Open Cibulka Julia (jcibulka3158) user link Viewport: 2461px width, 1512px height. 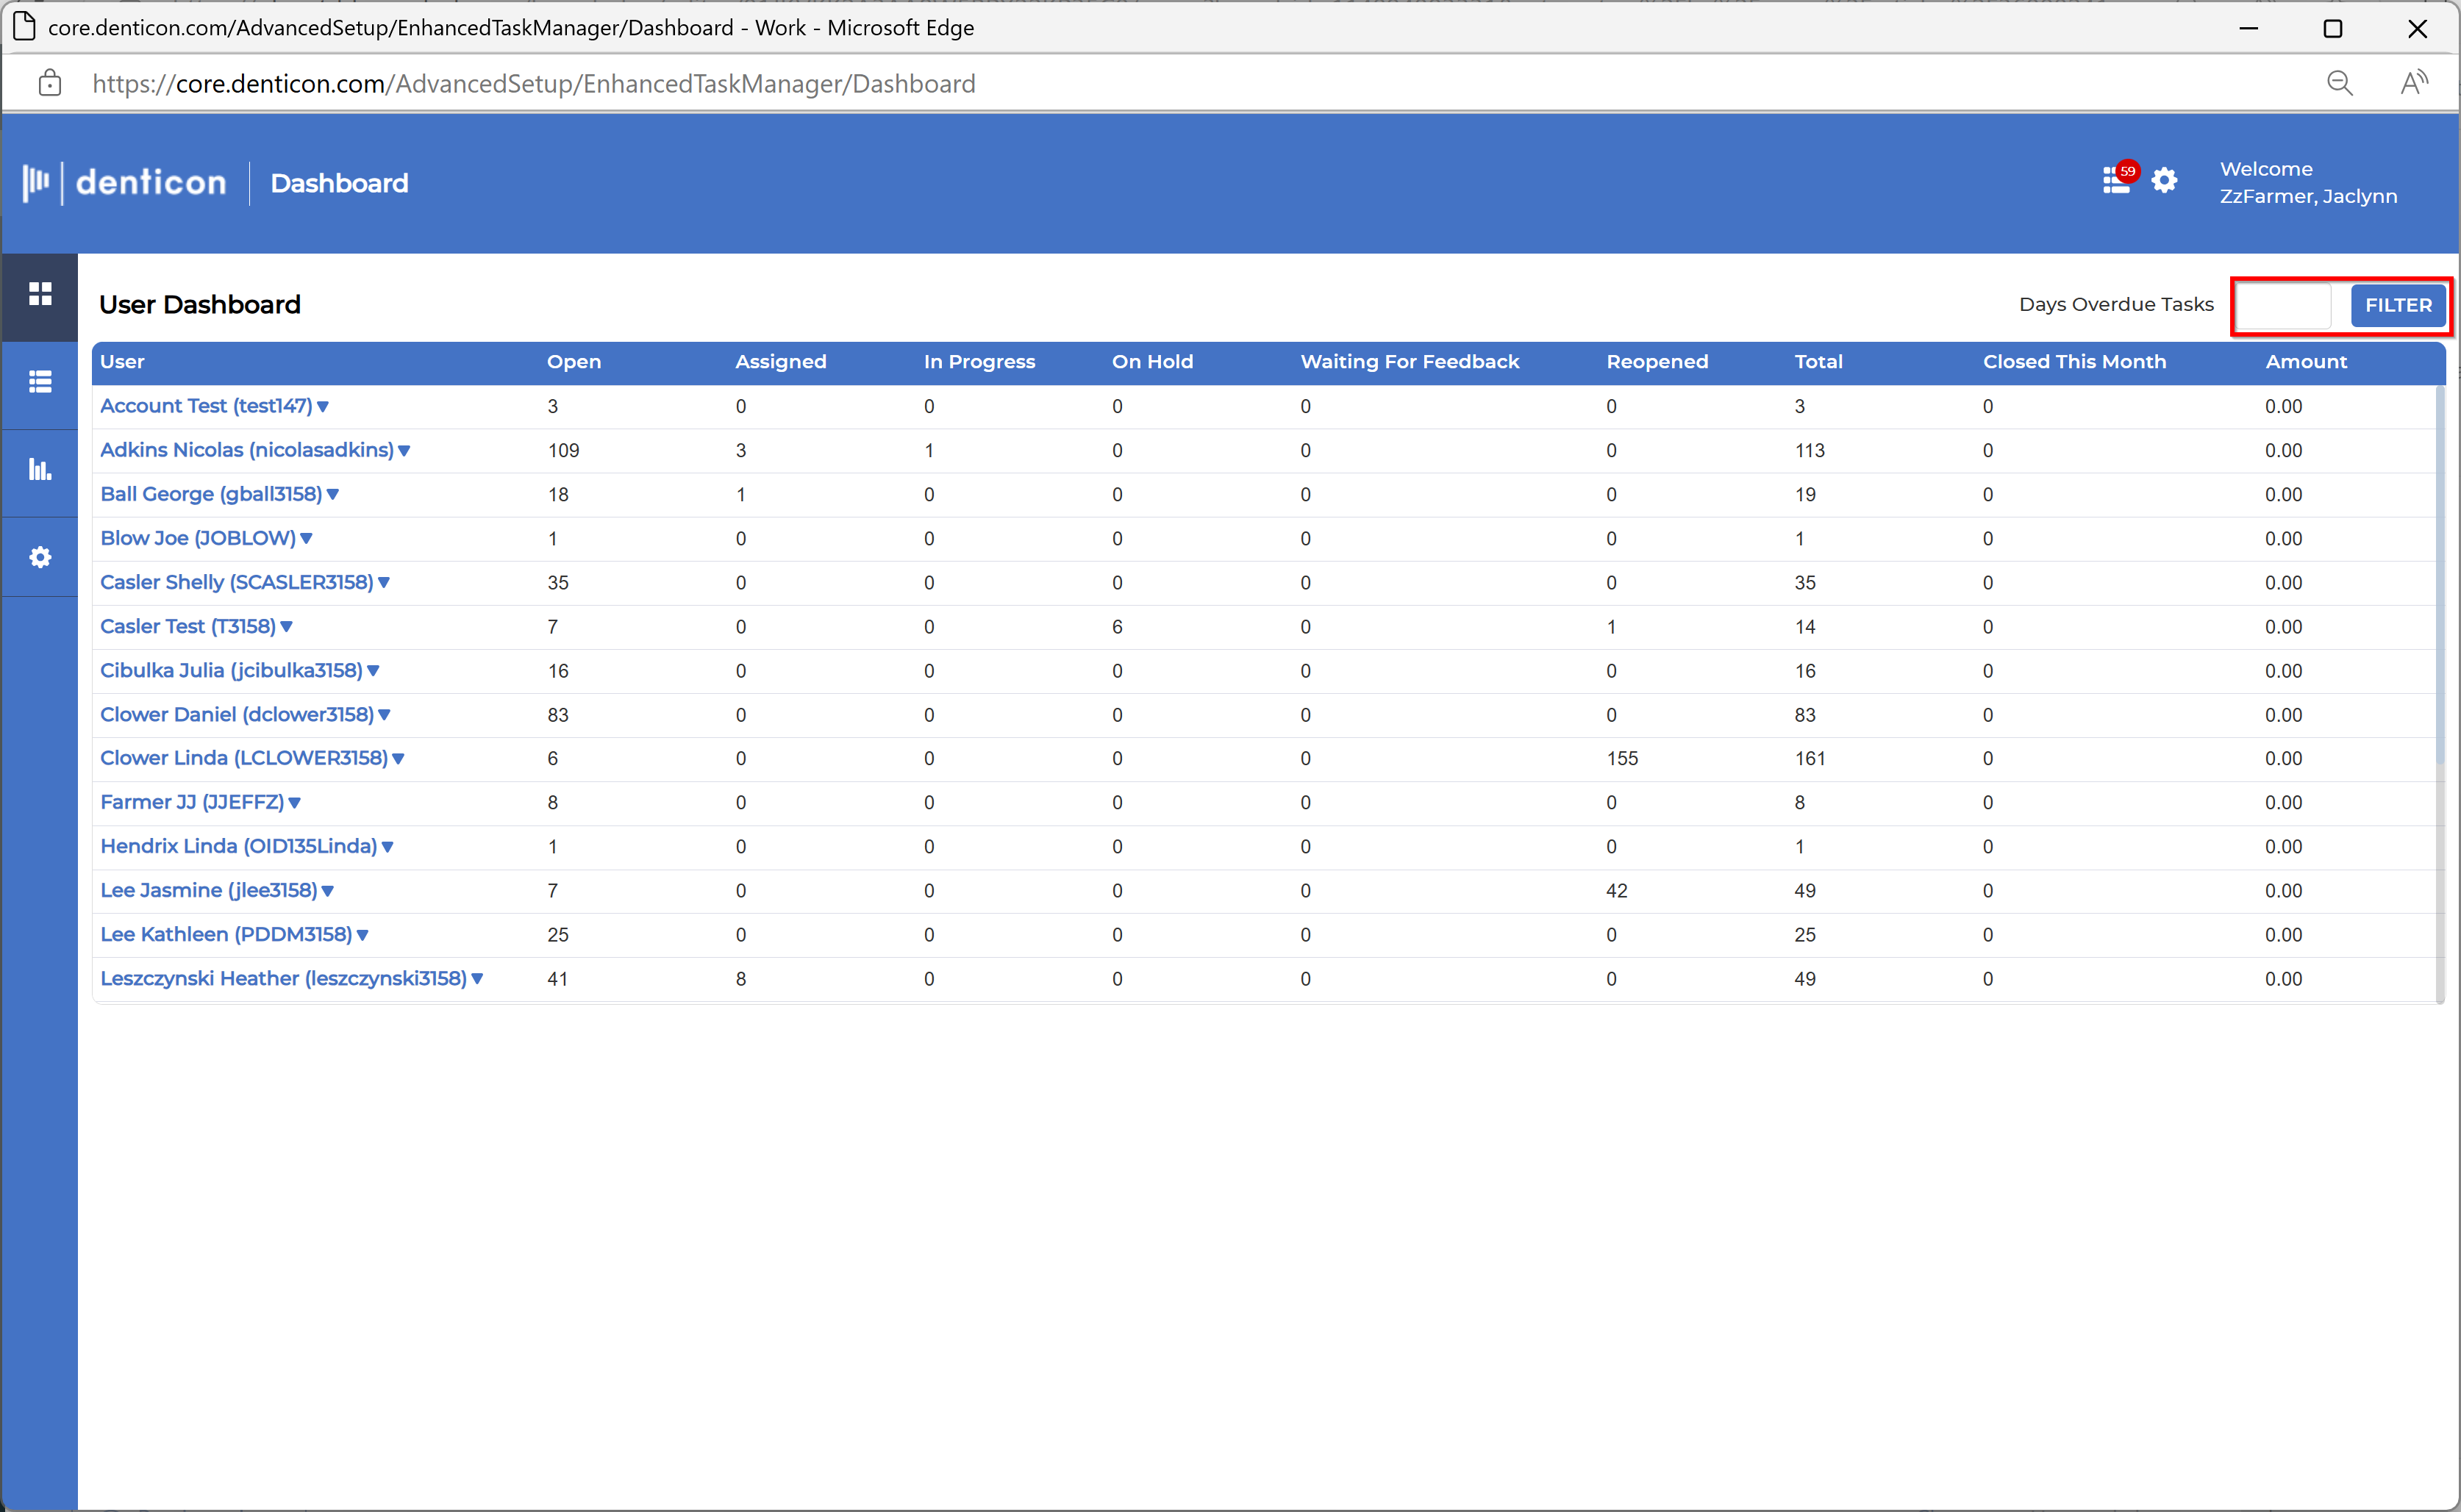pyautogui.click(x=231, y=670)
